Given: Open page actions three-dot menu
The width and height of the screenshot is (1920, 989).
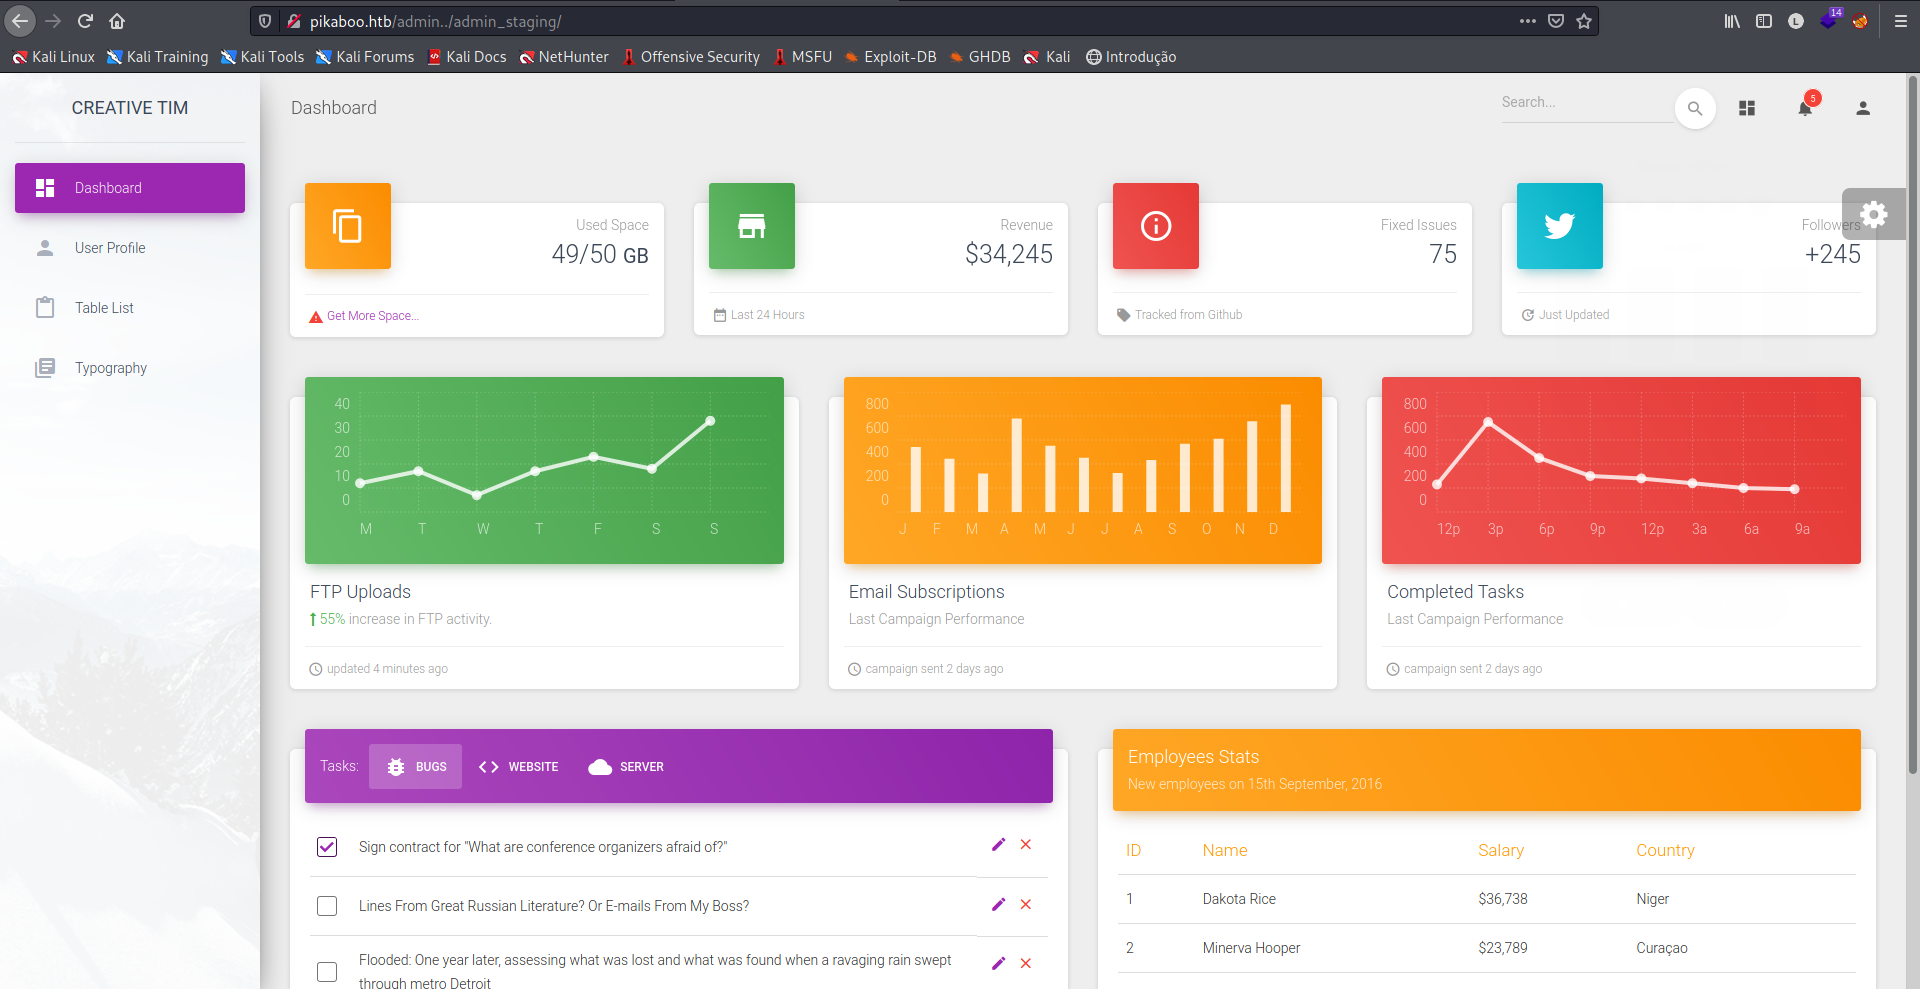Looking at the screenshot, I should point(1527,21).
